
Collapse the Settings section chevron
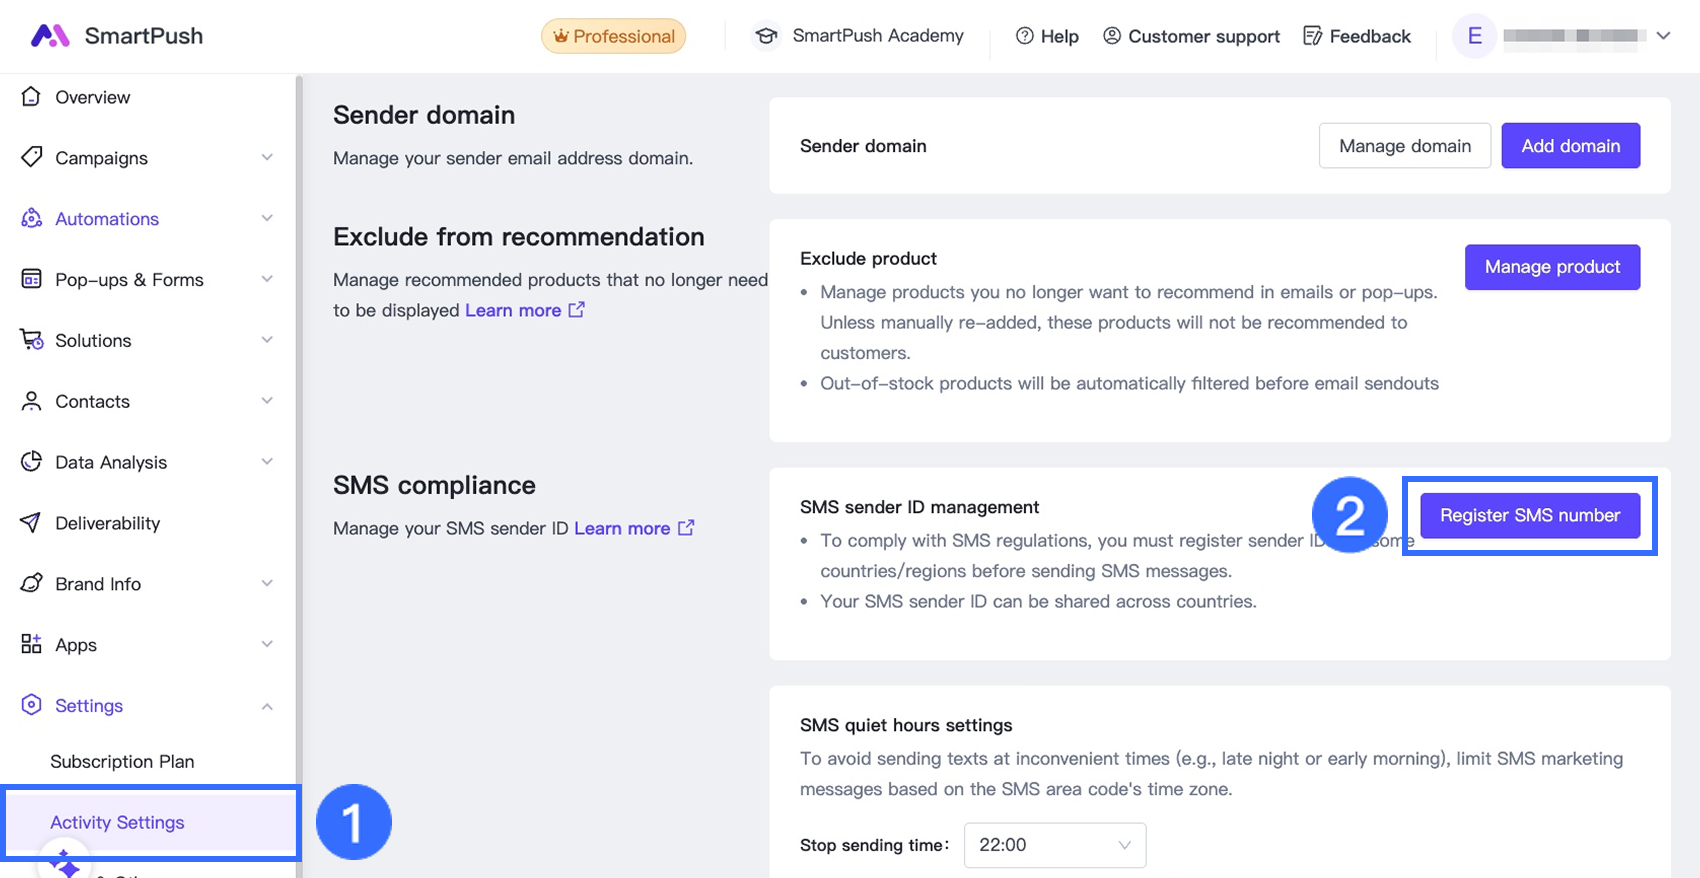coord(267,706)
